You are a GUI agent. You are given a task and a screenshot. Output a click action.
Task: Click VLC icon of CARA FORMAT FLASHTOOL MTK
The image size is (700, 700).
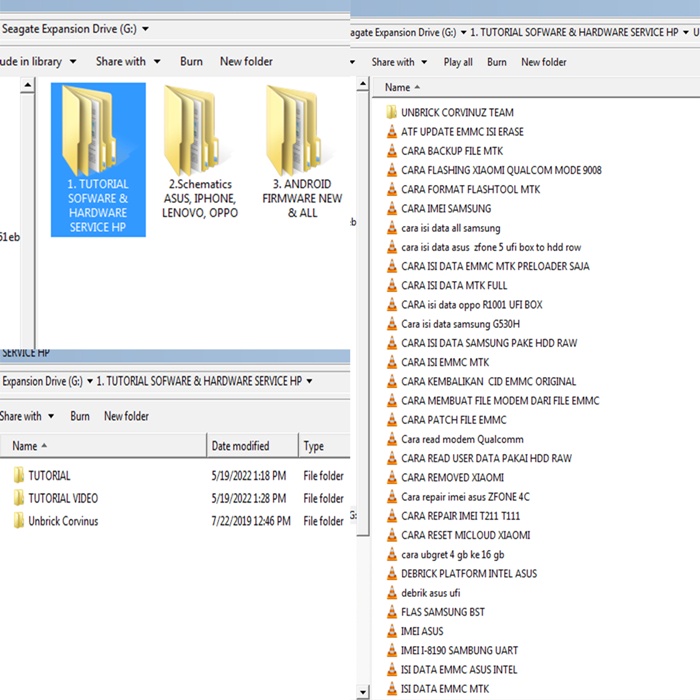pyautogui.click(x=392, y=189)
